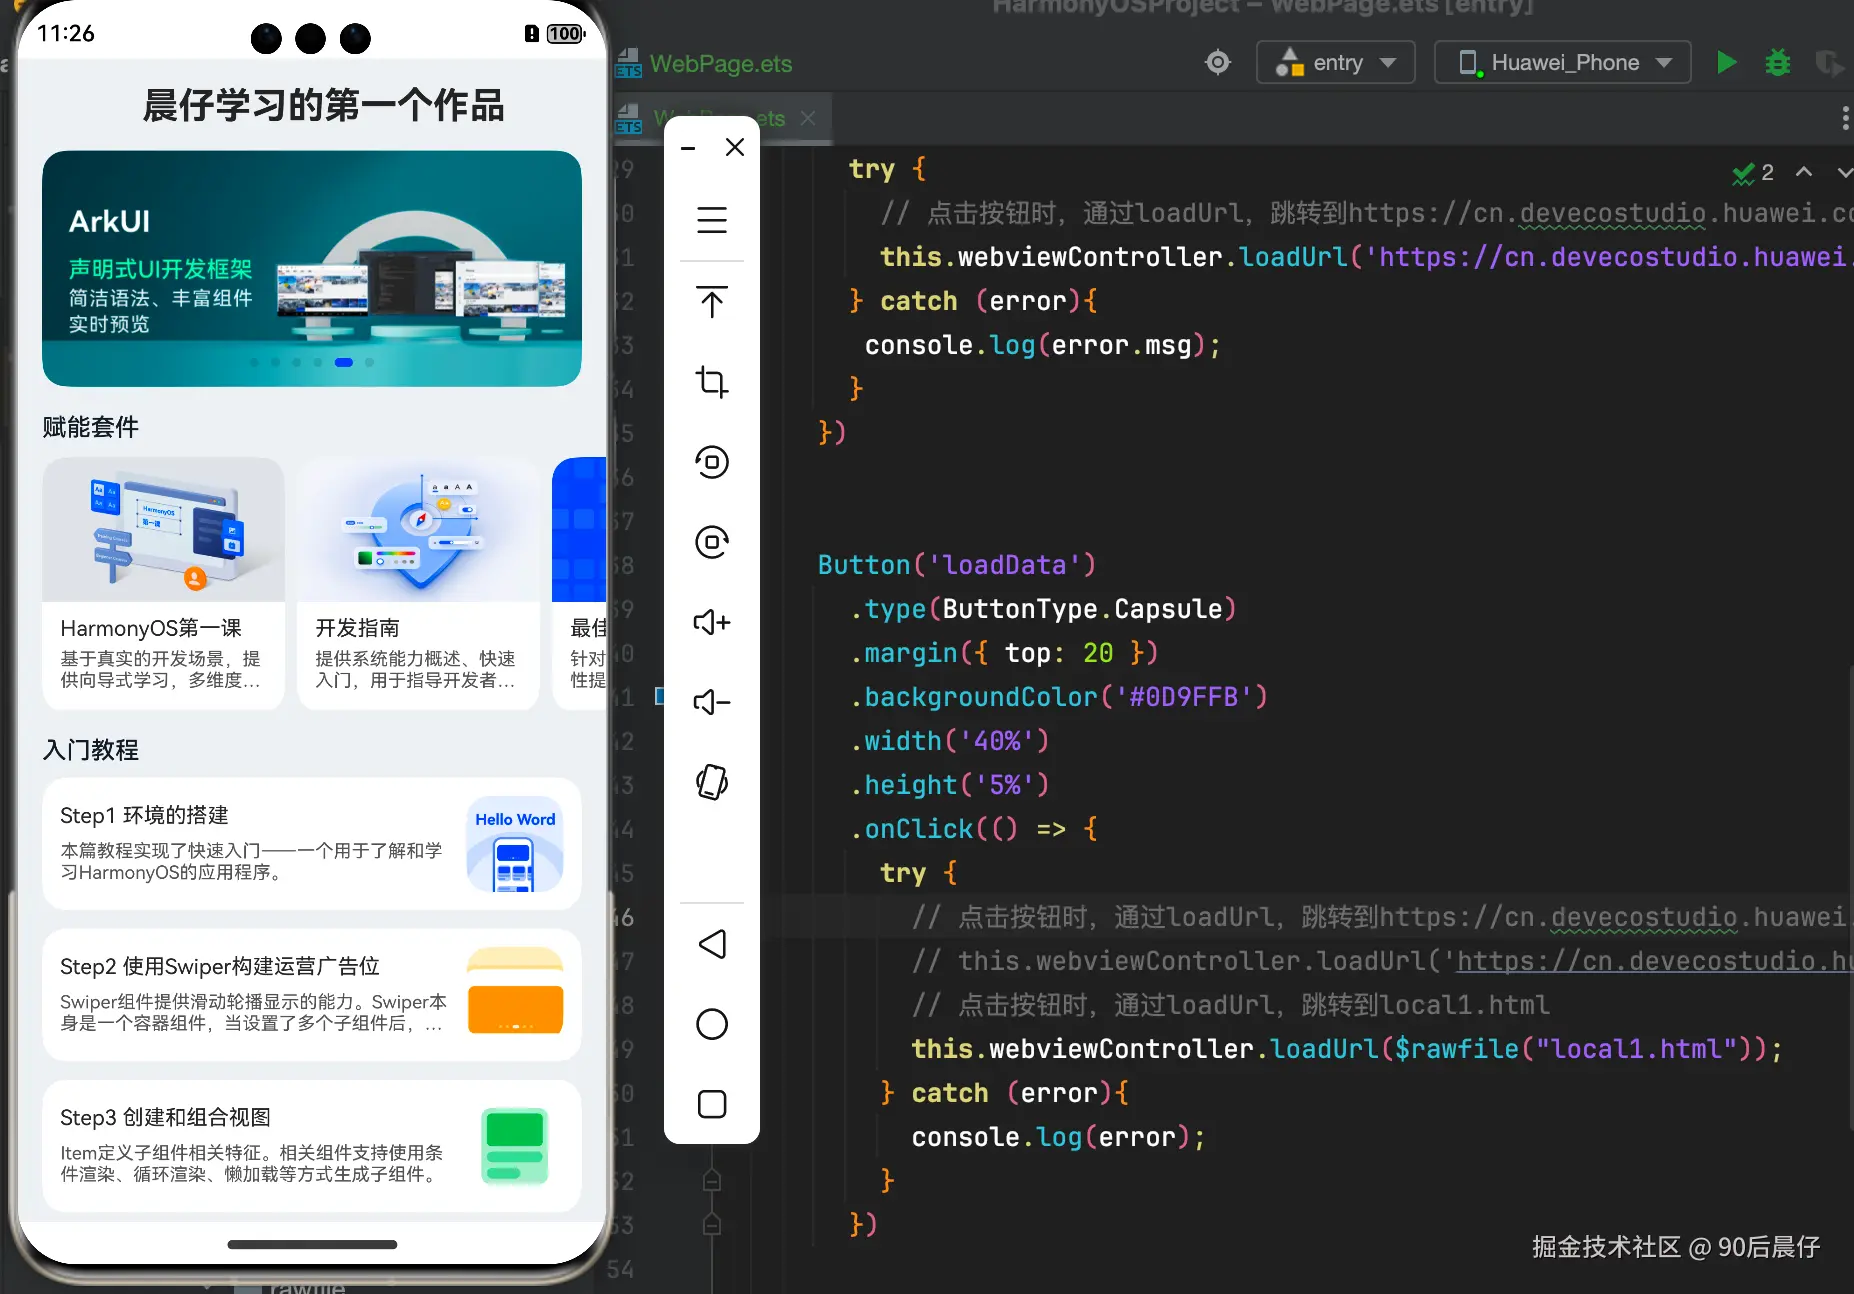Screen dimensions: 1854x1294
Task: Open the entry run configuration dropdown
Action: [x=1336, y=62]
